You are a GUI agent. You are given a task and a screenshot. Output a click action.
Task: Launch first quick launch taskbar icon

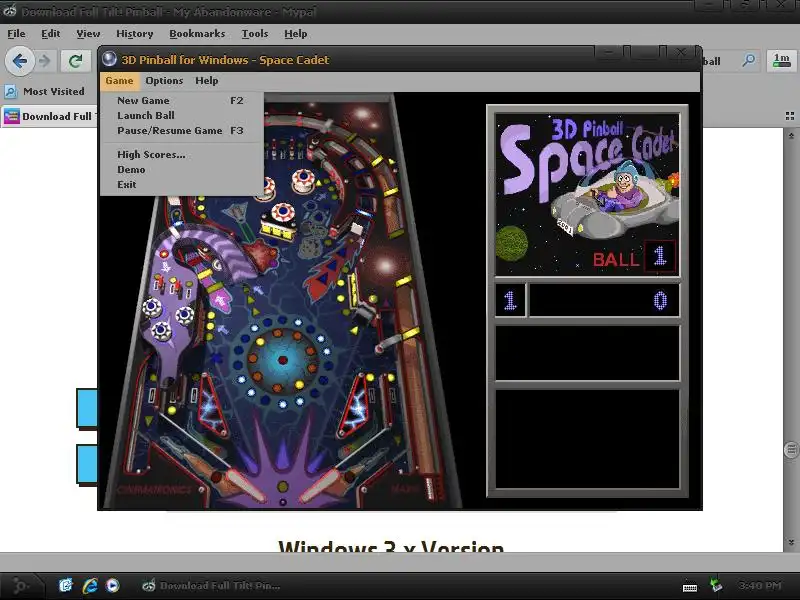coord(65,585)
